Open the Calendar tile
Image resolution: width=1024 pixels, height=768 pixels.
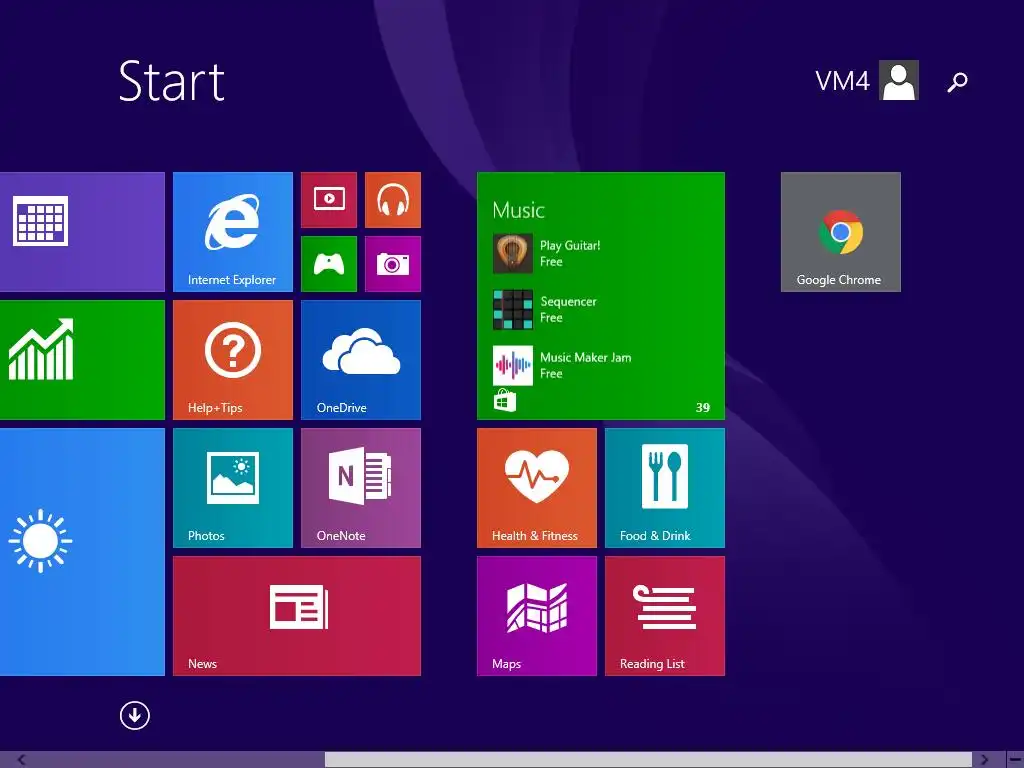tap(82, 232)
